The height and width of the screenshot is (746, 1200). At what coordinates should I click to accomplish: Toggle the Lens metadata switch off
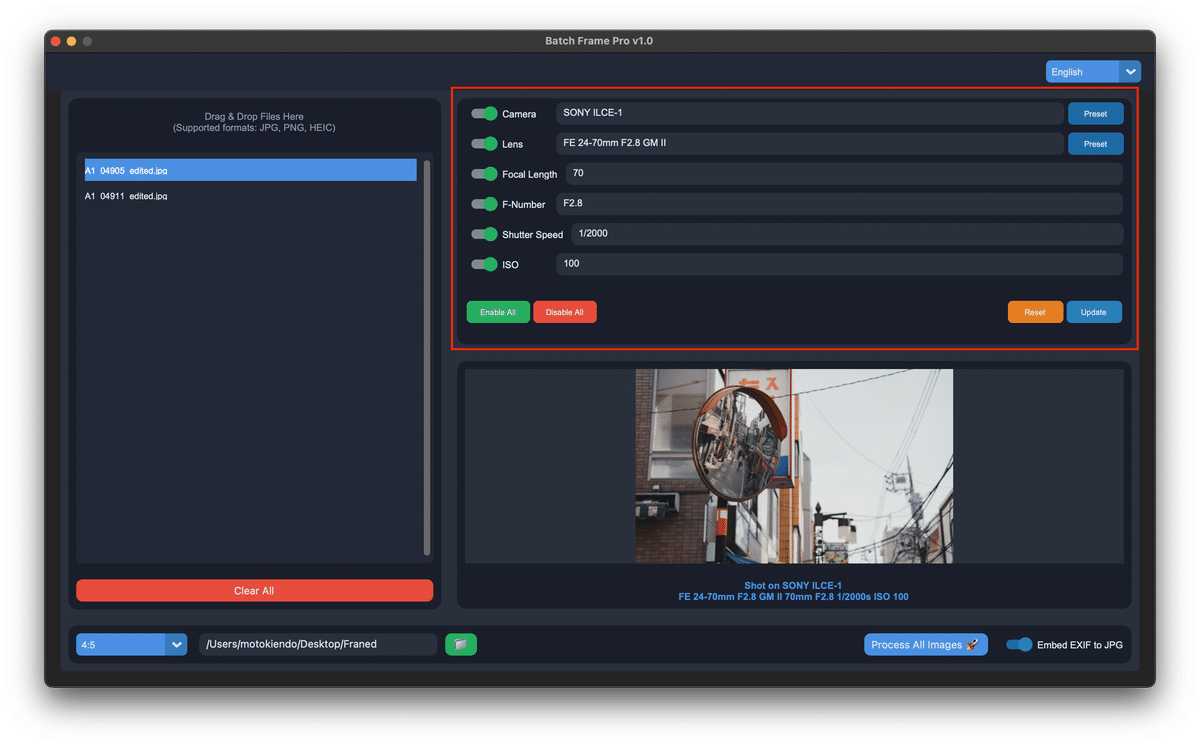[x=484, y=143]
